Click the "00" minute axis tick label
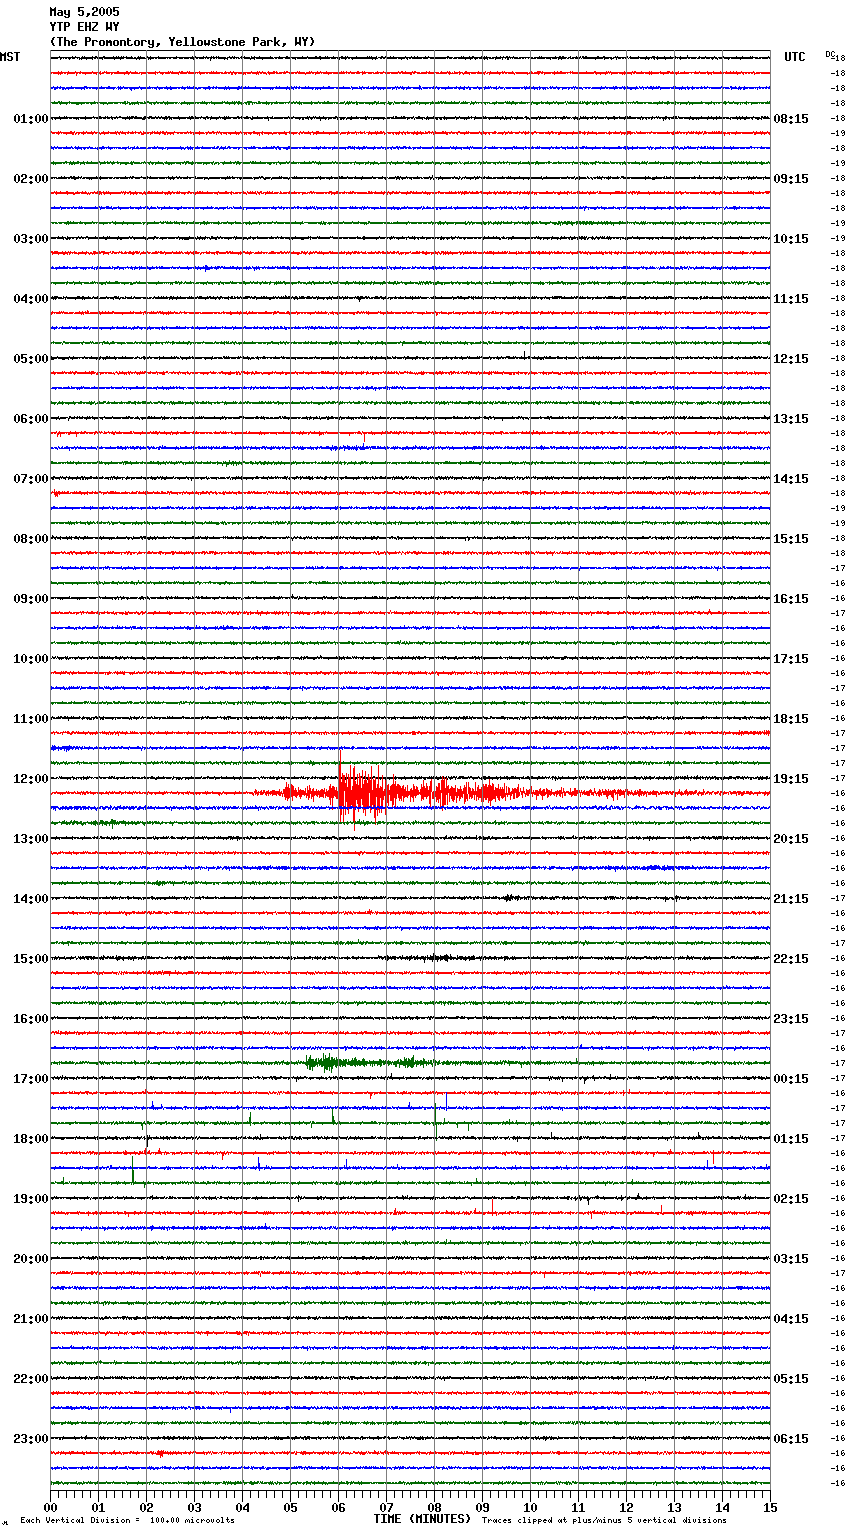Image resolution: width=850 pixels, height=1534 pixels. point(50,1507)
